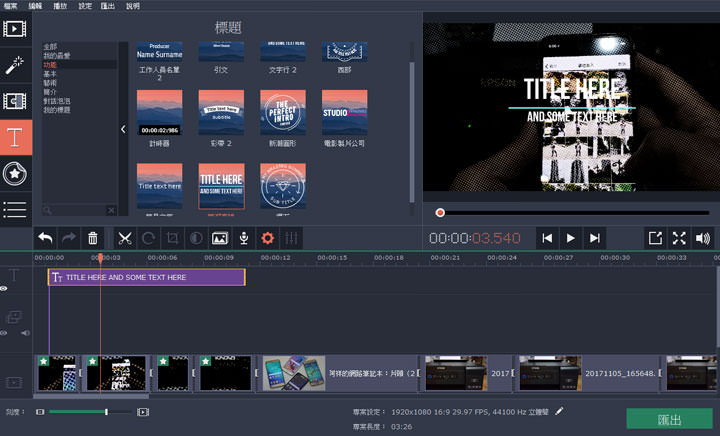Select the 我的標題 category
The width and height of the screenshot is (720, 436).
click(x=57, y=110)
